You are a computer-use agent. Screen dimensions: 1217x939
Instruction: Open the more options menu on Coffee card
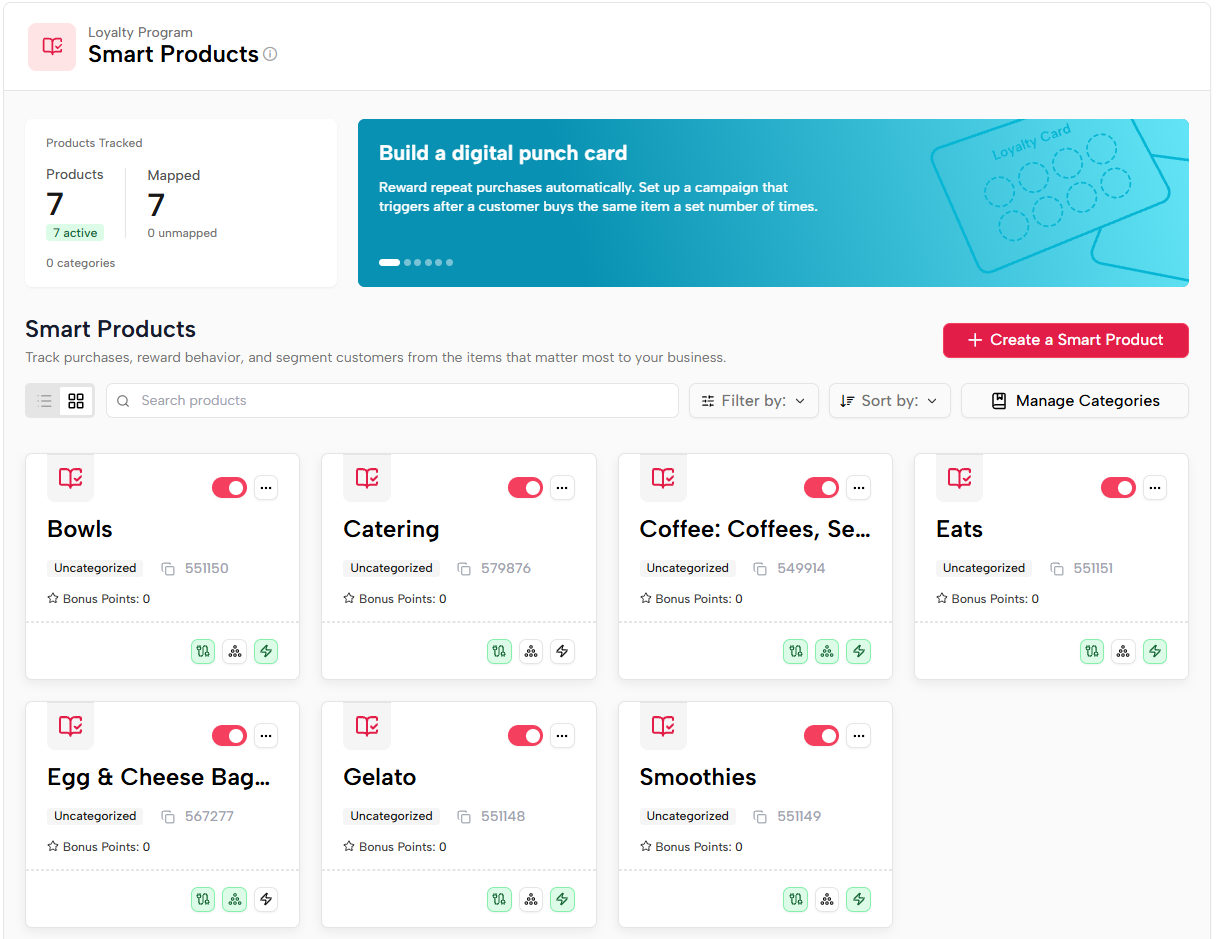(x=858, y=488)
